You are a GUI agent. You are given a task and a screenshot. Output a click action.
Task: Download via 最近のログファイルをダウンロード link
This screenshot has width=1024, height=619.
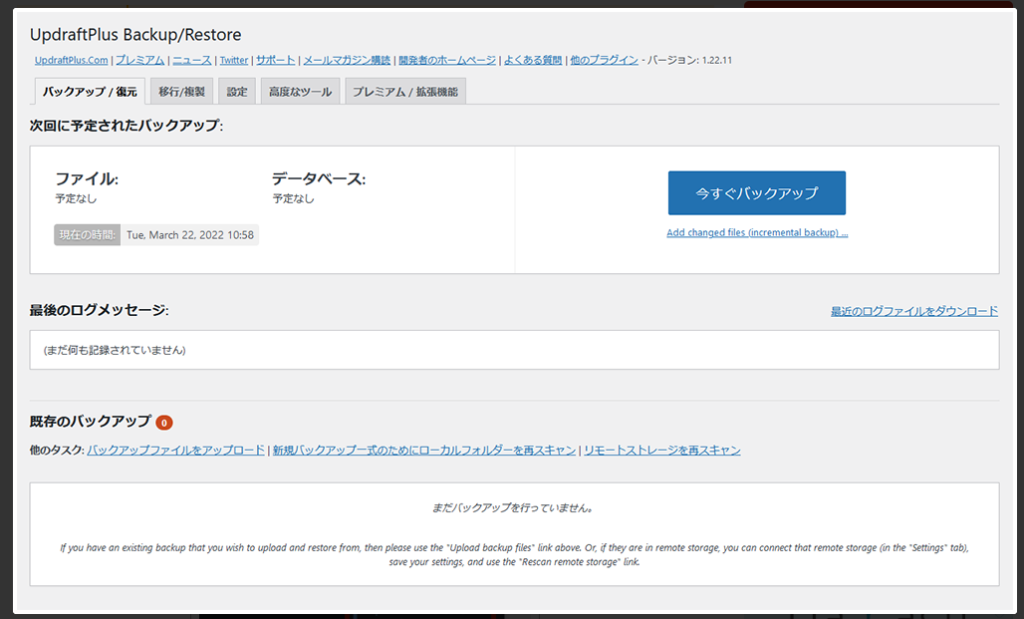pyautogui.click(x=914, y=311)
